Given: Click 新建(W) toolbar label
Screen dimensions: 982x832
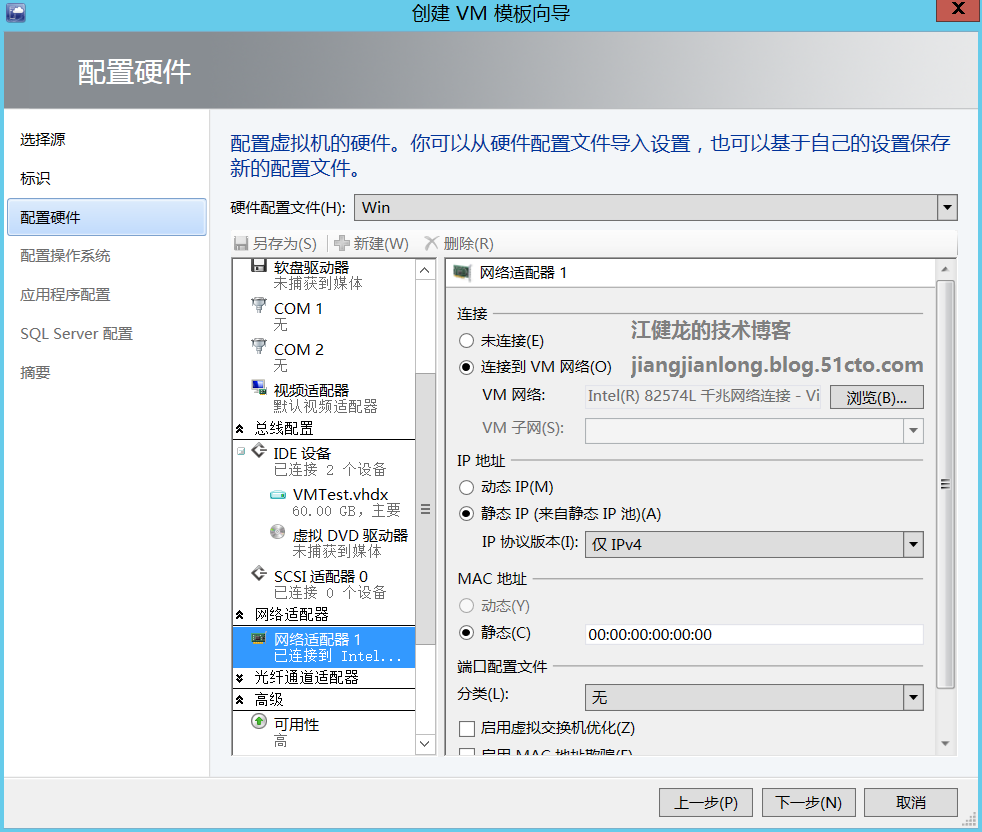Looking at the screenshot, I should (381, 244).
